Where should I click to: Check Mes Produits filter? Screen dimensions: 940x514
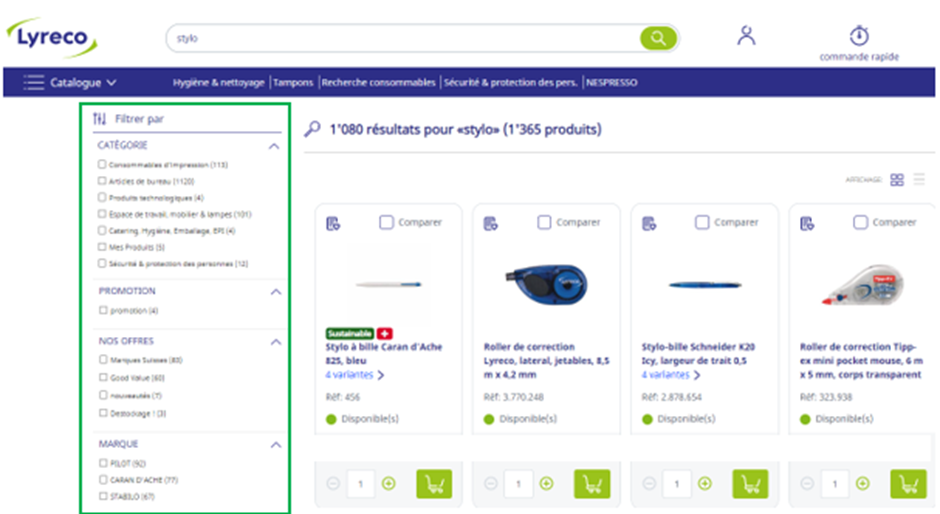pyautogui.click(x=102, y=247)
